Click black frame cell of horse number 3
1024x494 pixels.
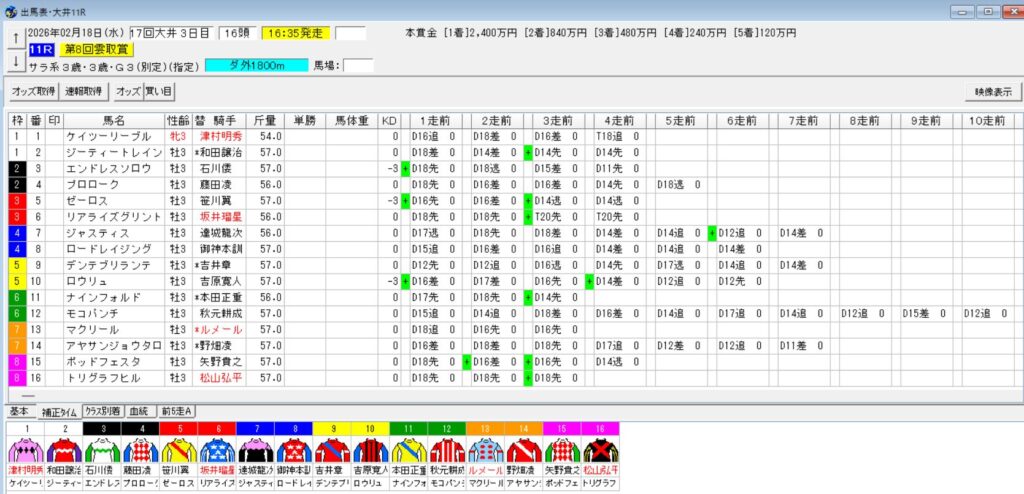[18, 169]
